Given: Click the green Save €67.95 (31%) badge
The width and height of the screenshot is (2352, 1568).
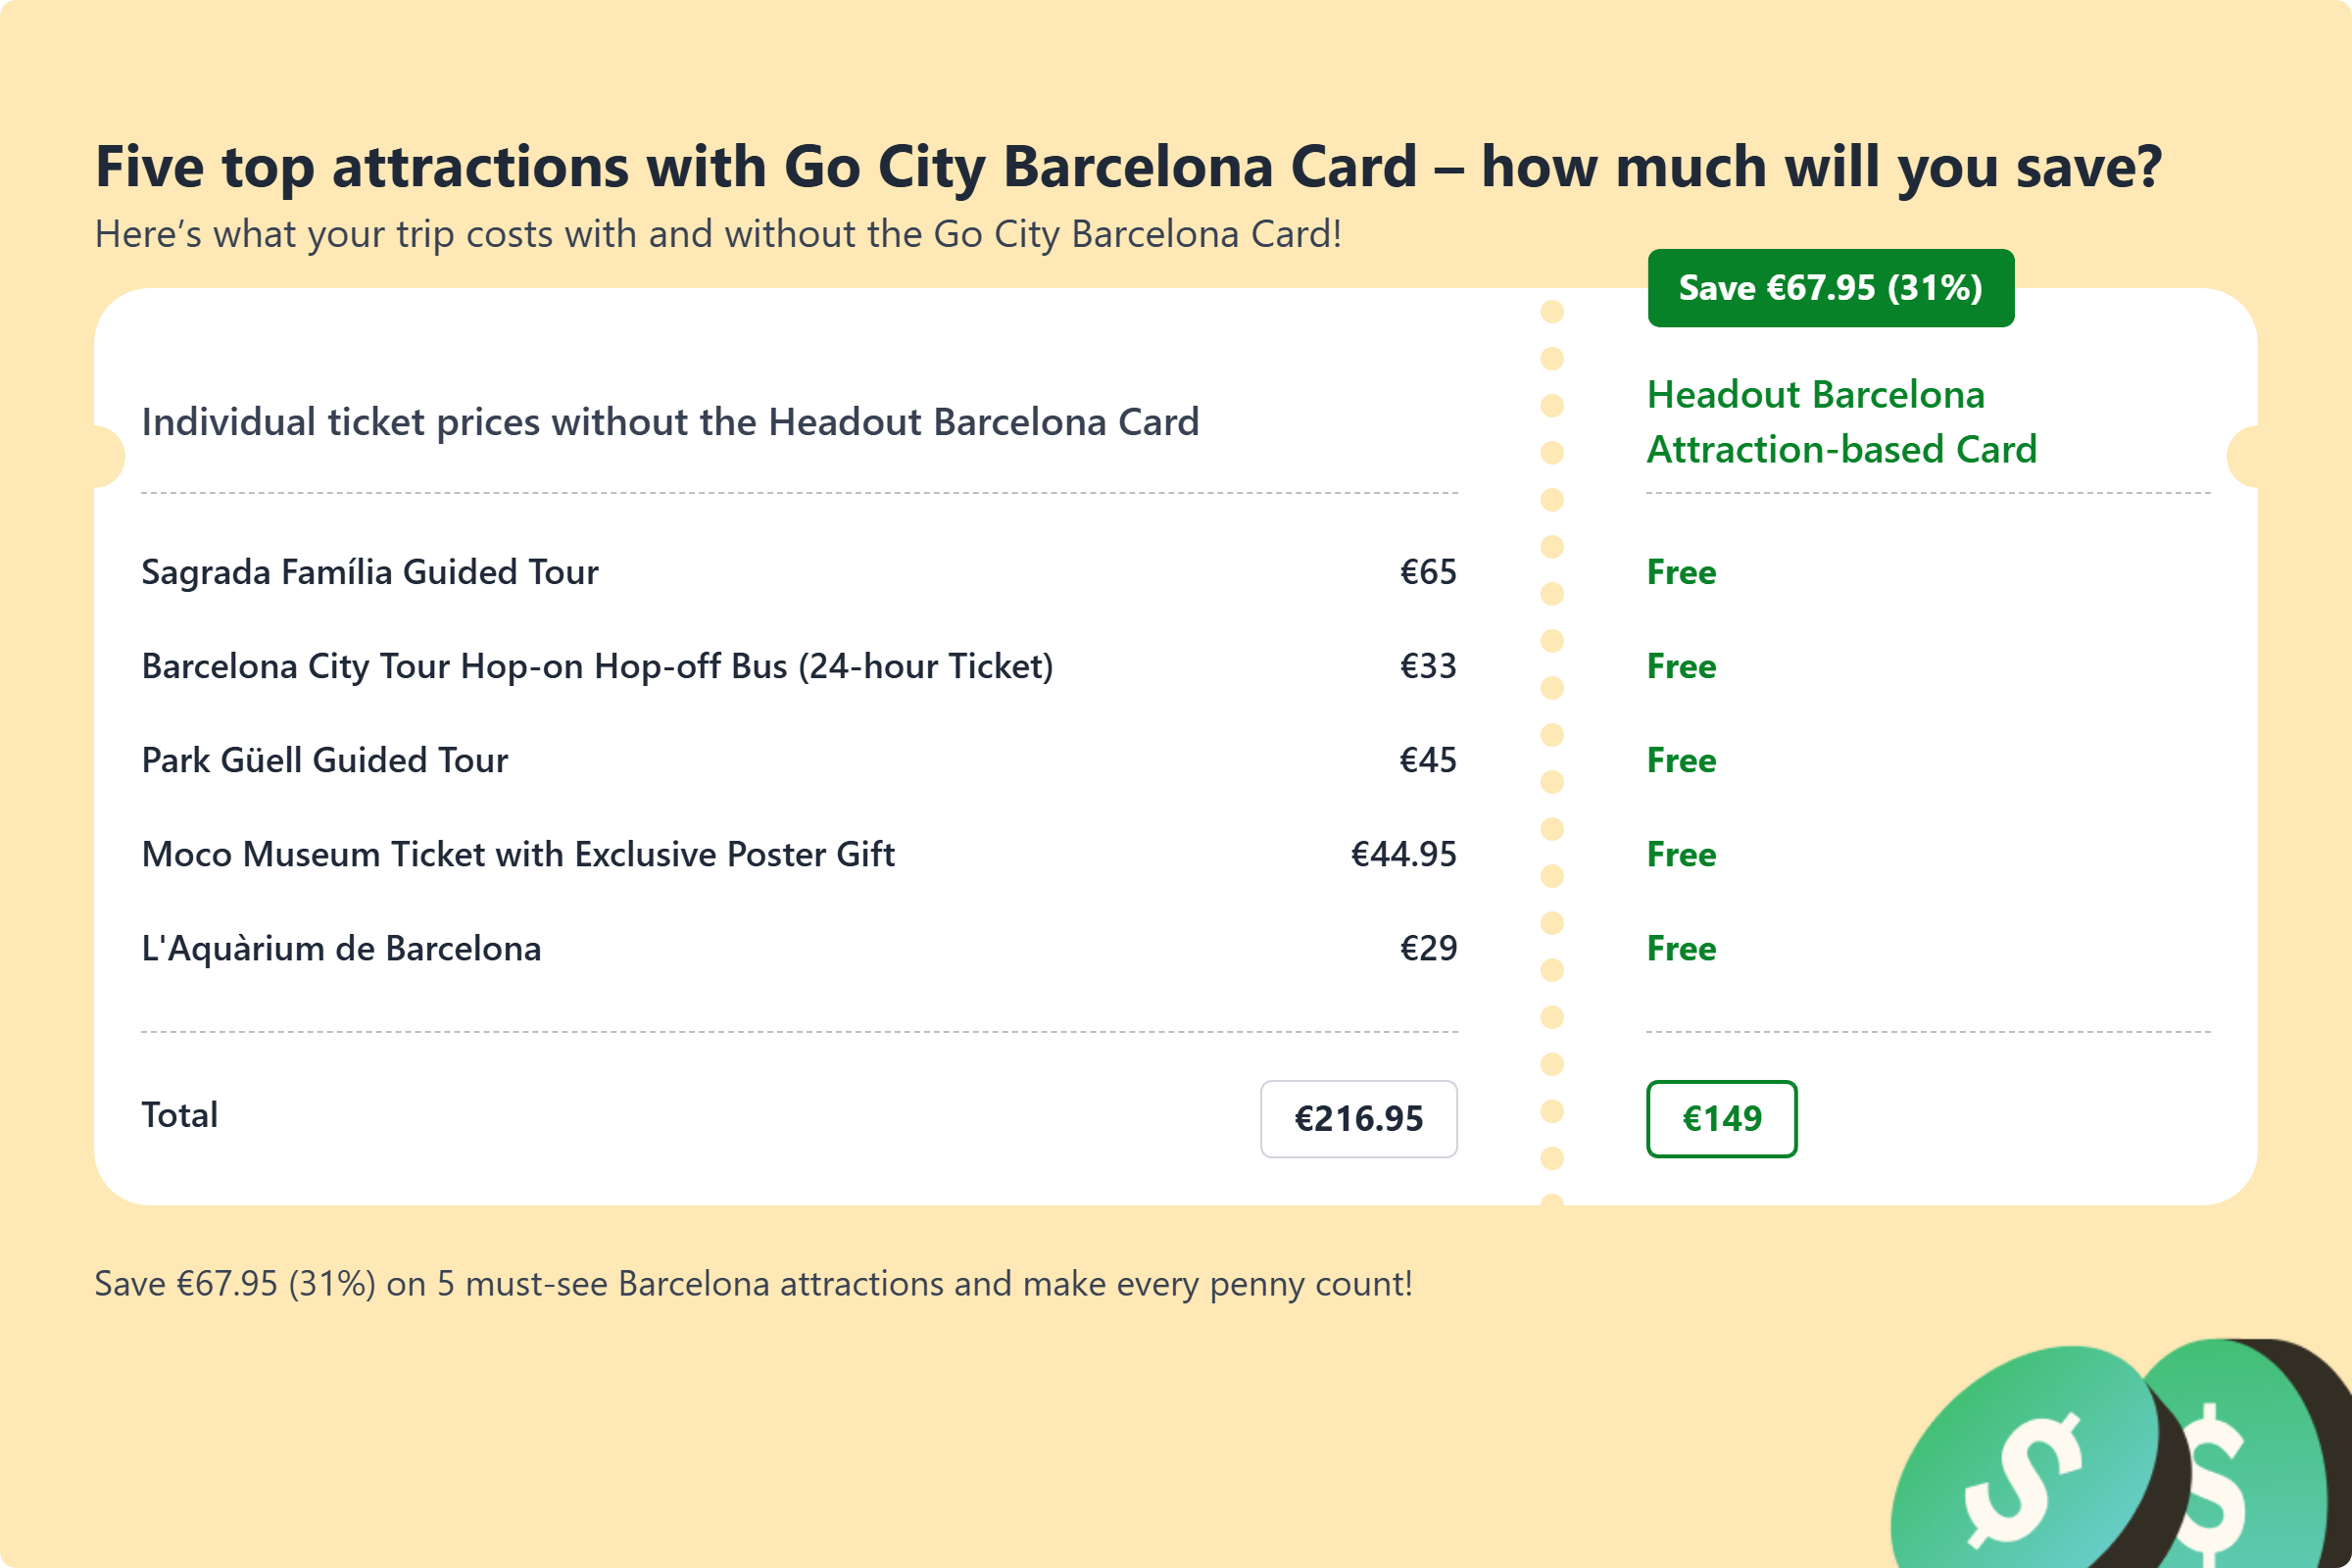Looking at the screenshot, I should pos(1830,288).
